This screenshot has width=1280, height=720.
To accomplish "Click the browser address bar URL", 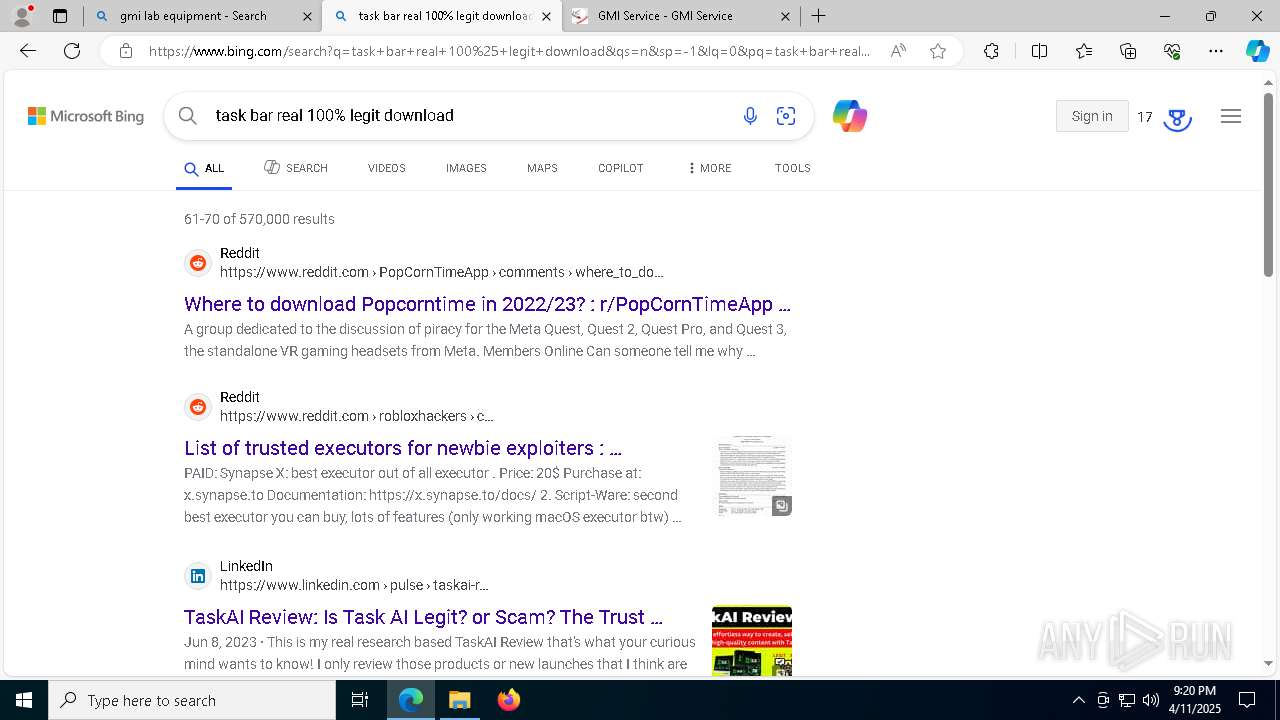I will 508,51.
